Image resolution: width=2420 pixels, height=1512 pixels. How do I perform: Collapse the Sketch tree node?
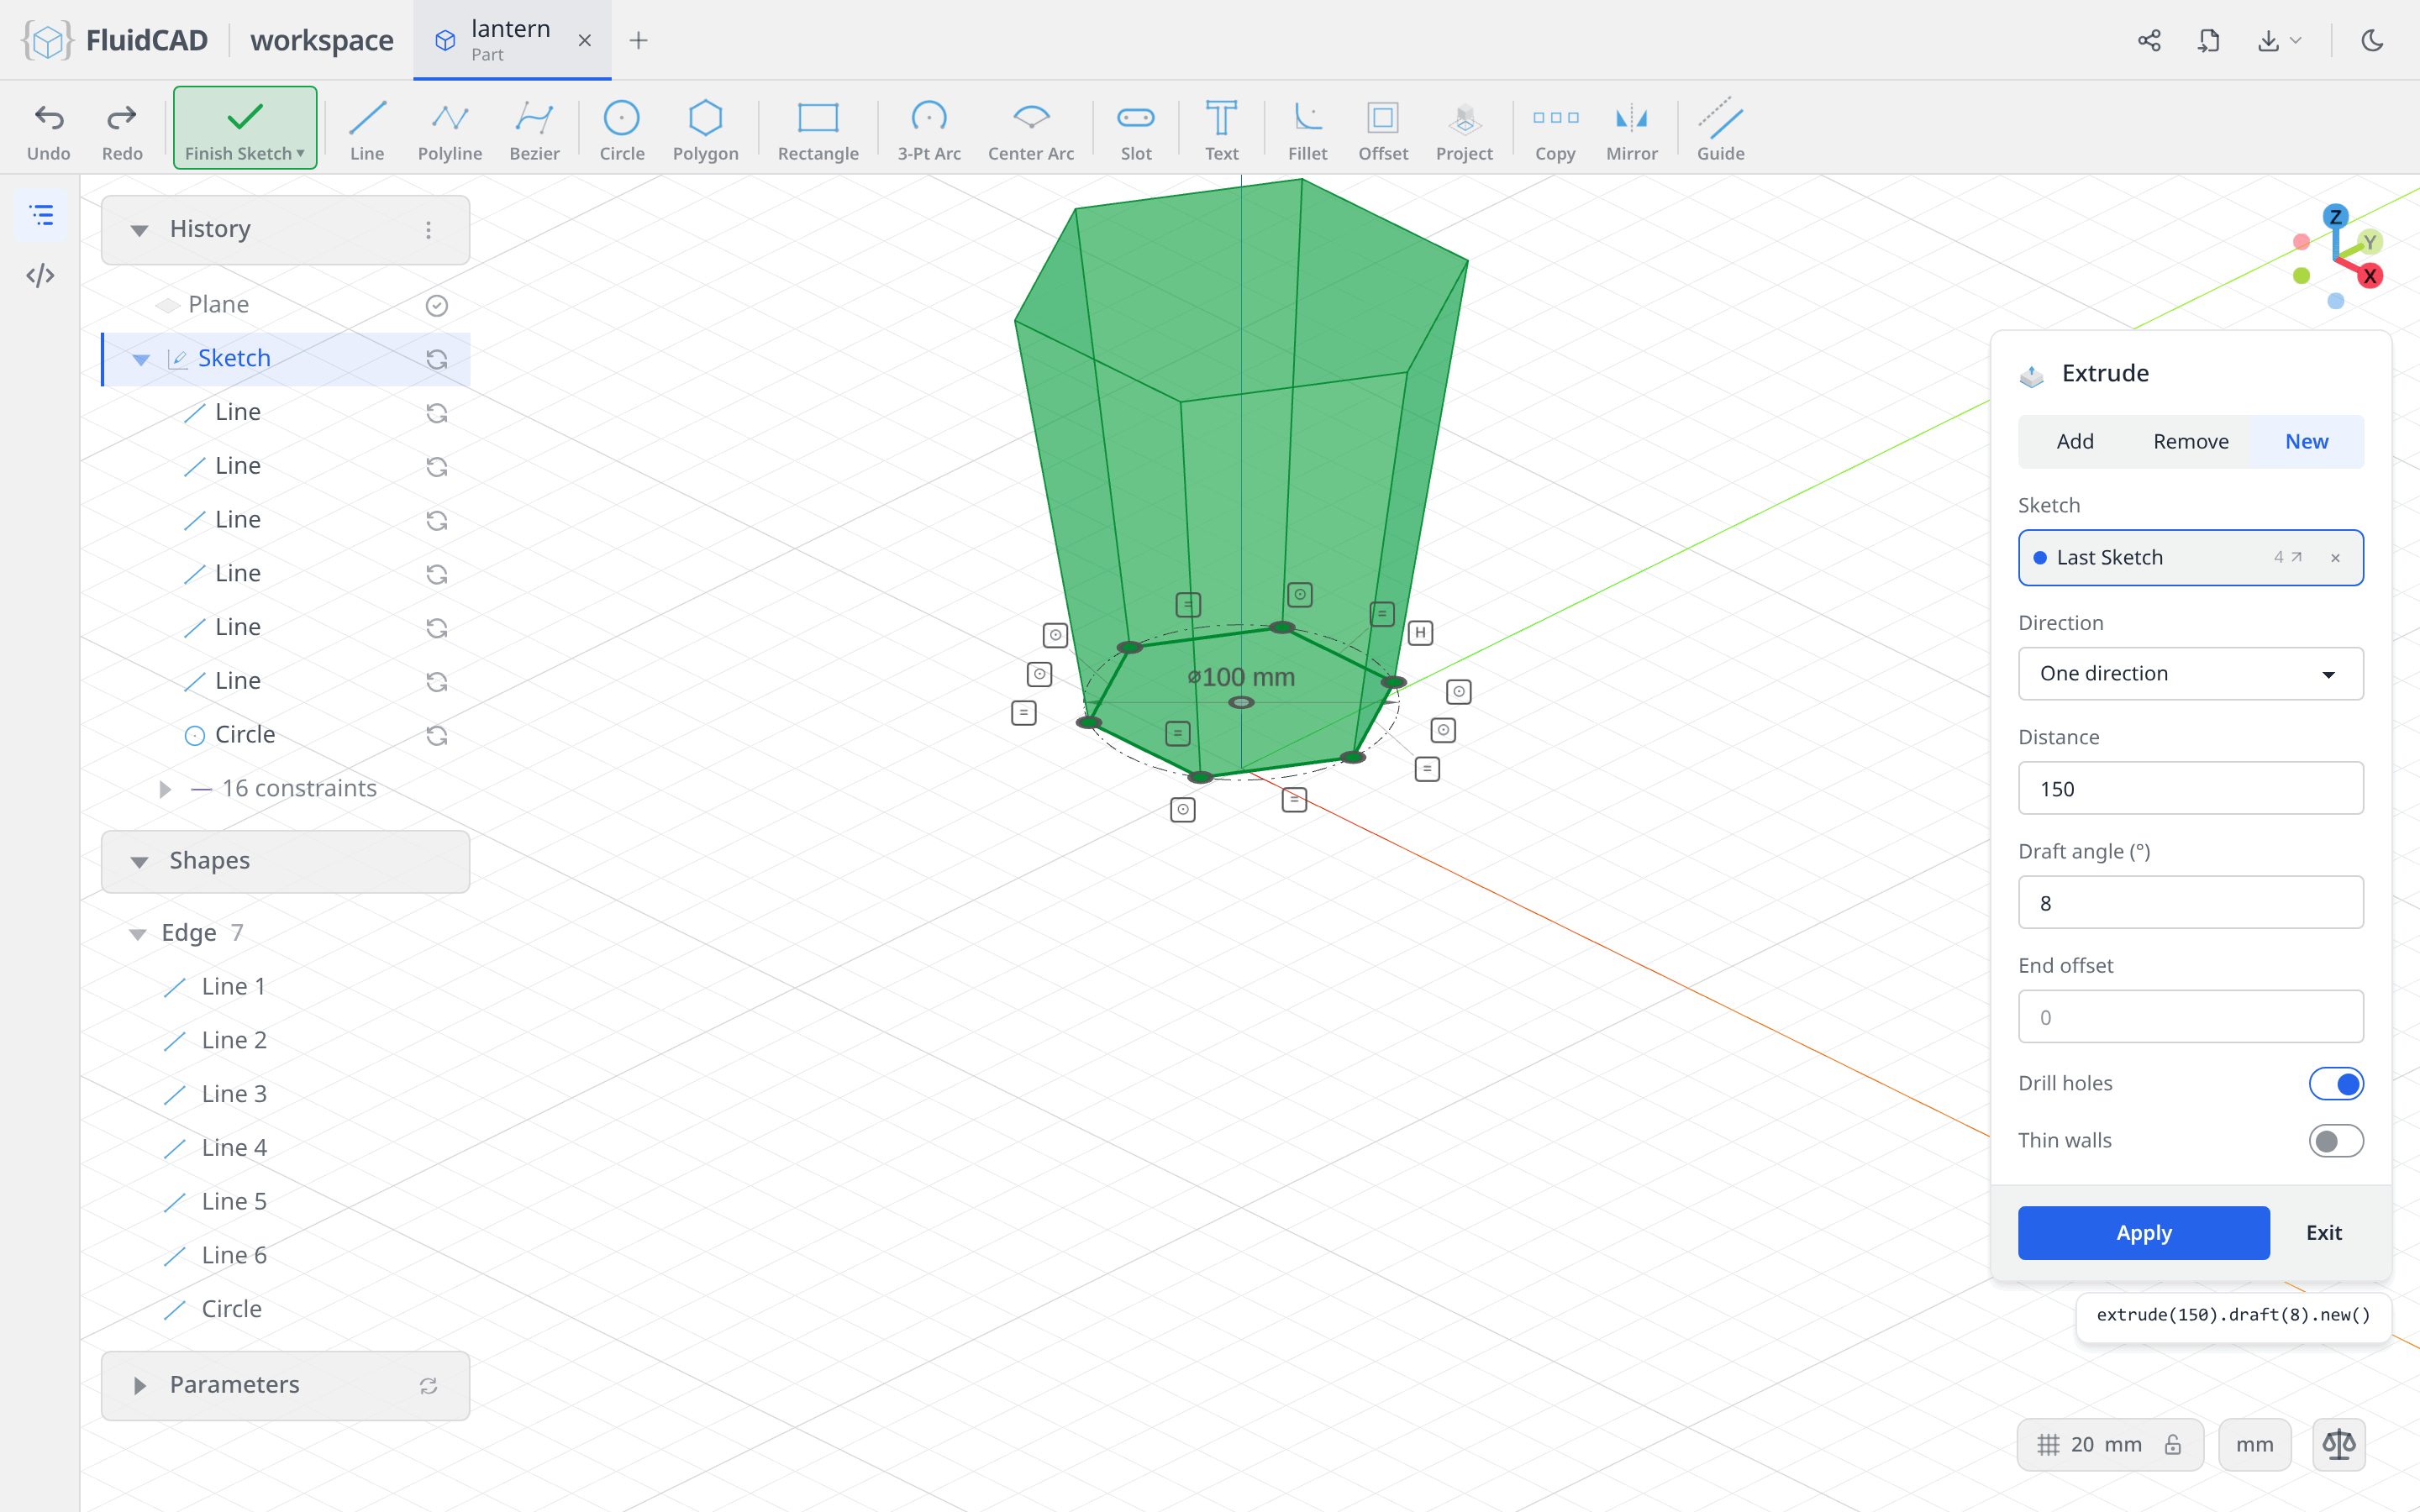(x=141, y=359)
